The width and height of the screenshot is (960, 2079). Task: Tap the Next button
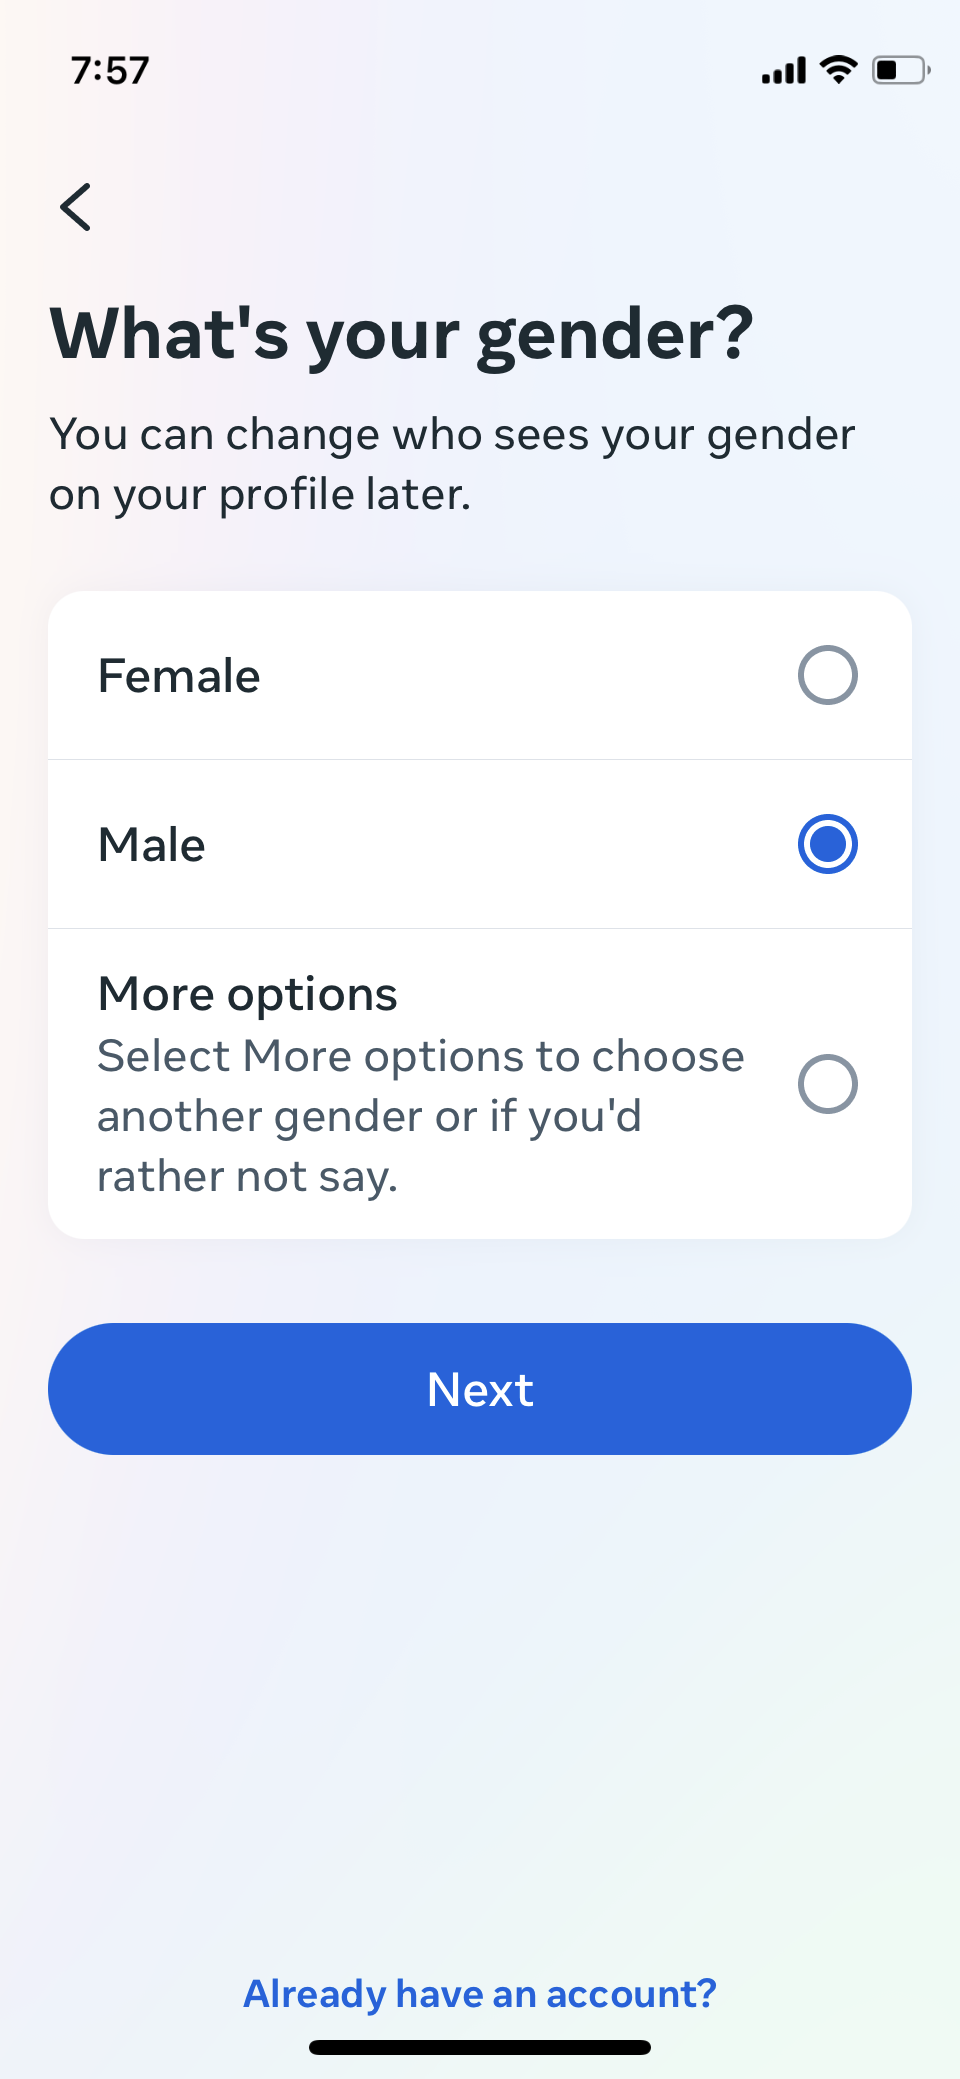pyautogui.click(x=480, y=1389)
